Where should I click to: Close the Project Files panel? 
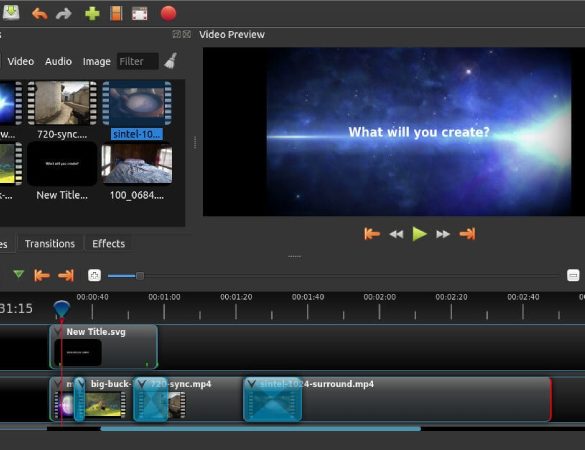[x=187, y=34]
